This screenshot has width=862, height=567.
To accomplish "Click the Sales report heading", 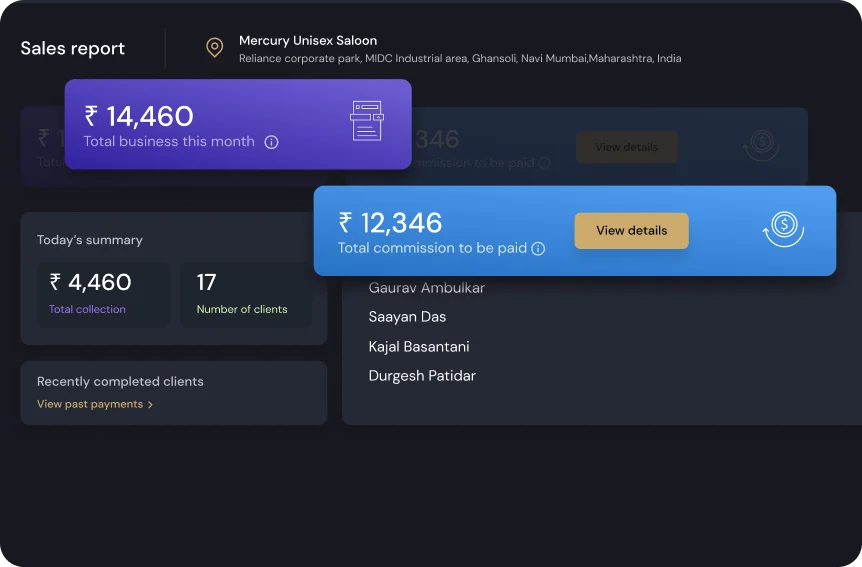I will click(73, 48).
